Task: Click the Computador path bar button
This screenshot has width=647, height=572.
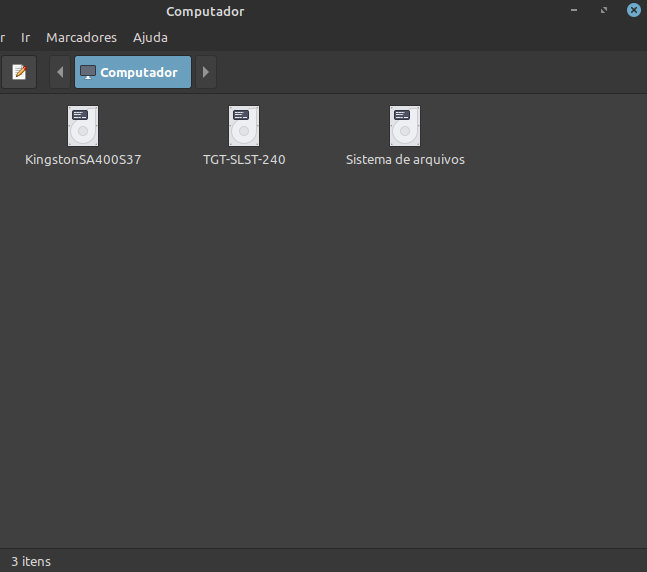Action: click(x=133, y=72)
